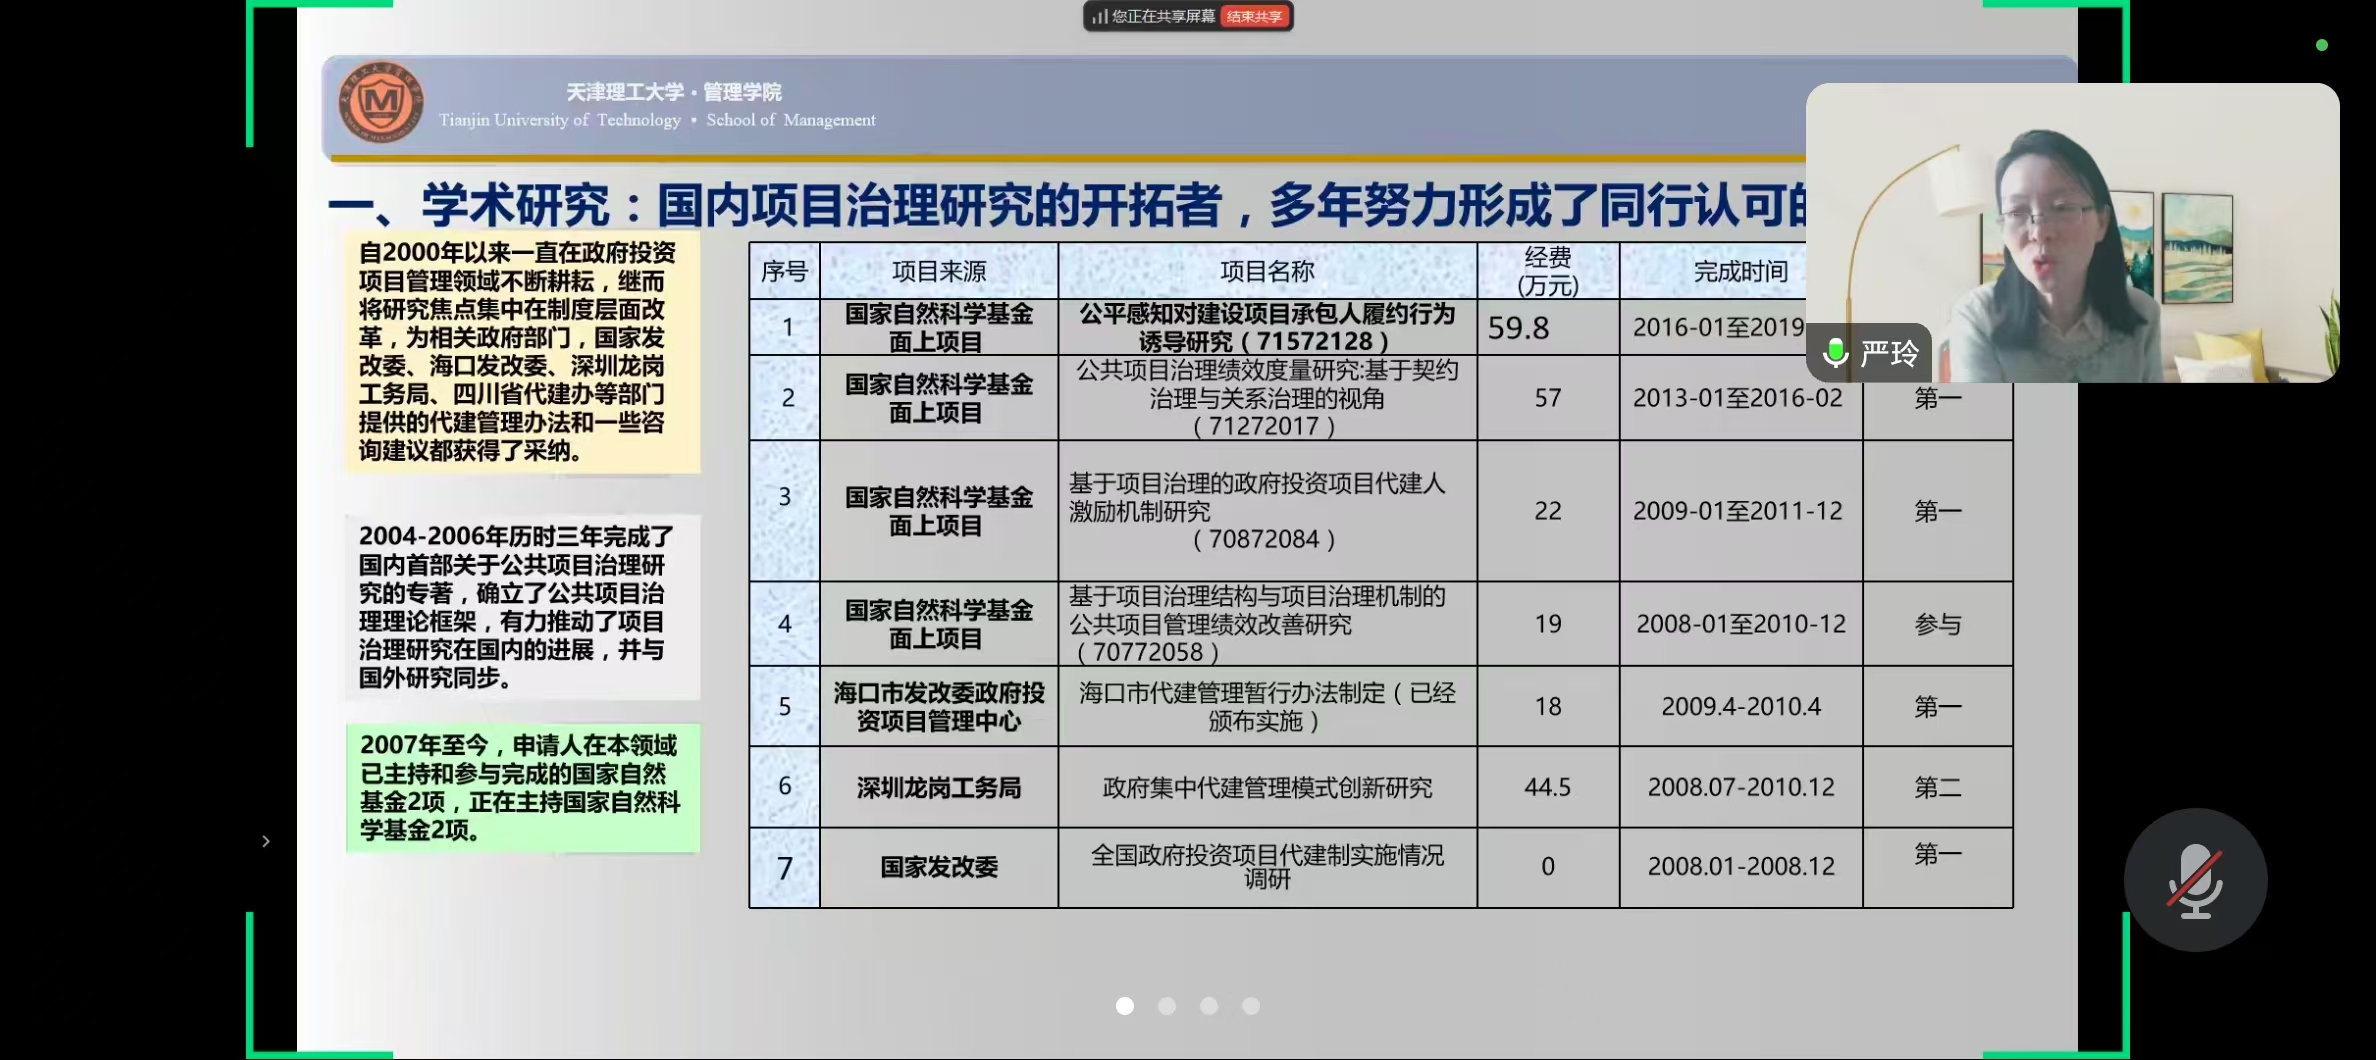Click the 您正在共享屏幕 sharing status label

click(x=1163, y=16)
